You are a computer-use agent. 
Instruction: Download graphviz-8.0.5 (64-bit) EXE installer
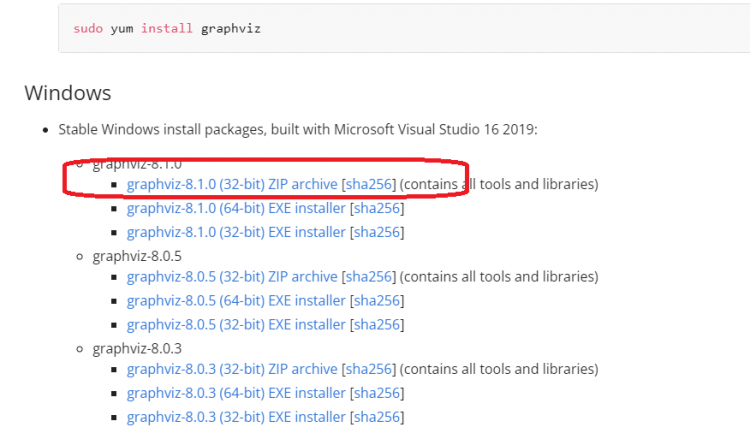coord(236,300)
